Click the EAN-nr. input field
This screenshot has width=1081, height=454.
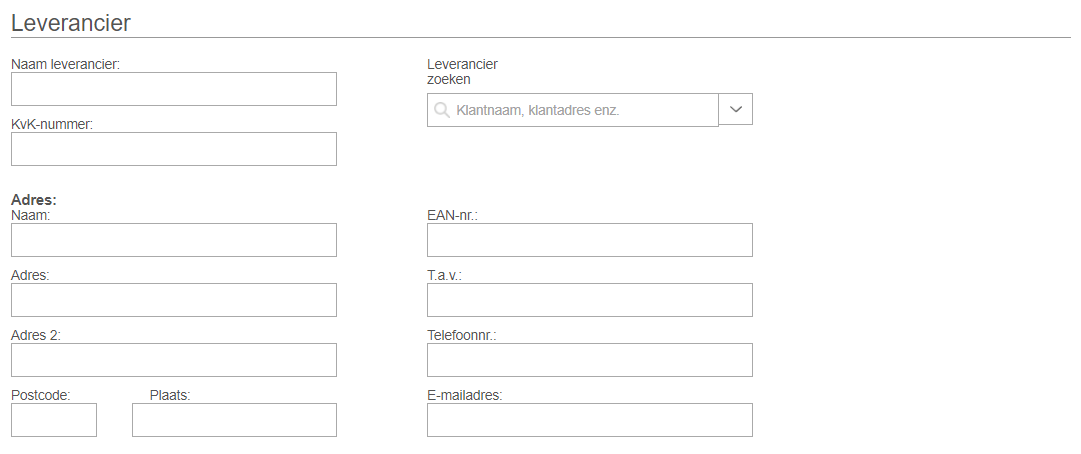coord(589,240)
